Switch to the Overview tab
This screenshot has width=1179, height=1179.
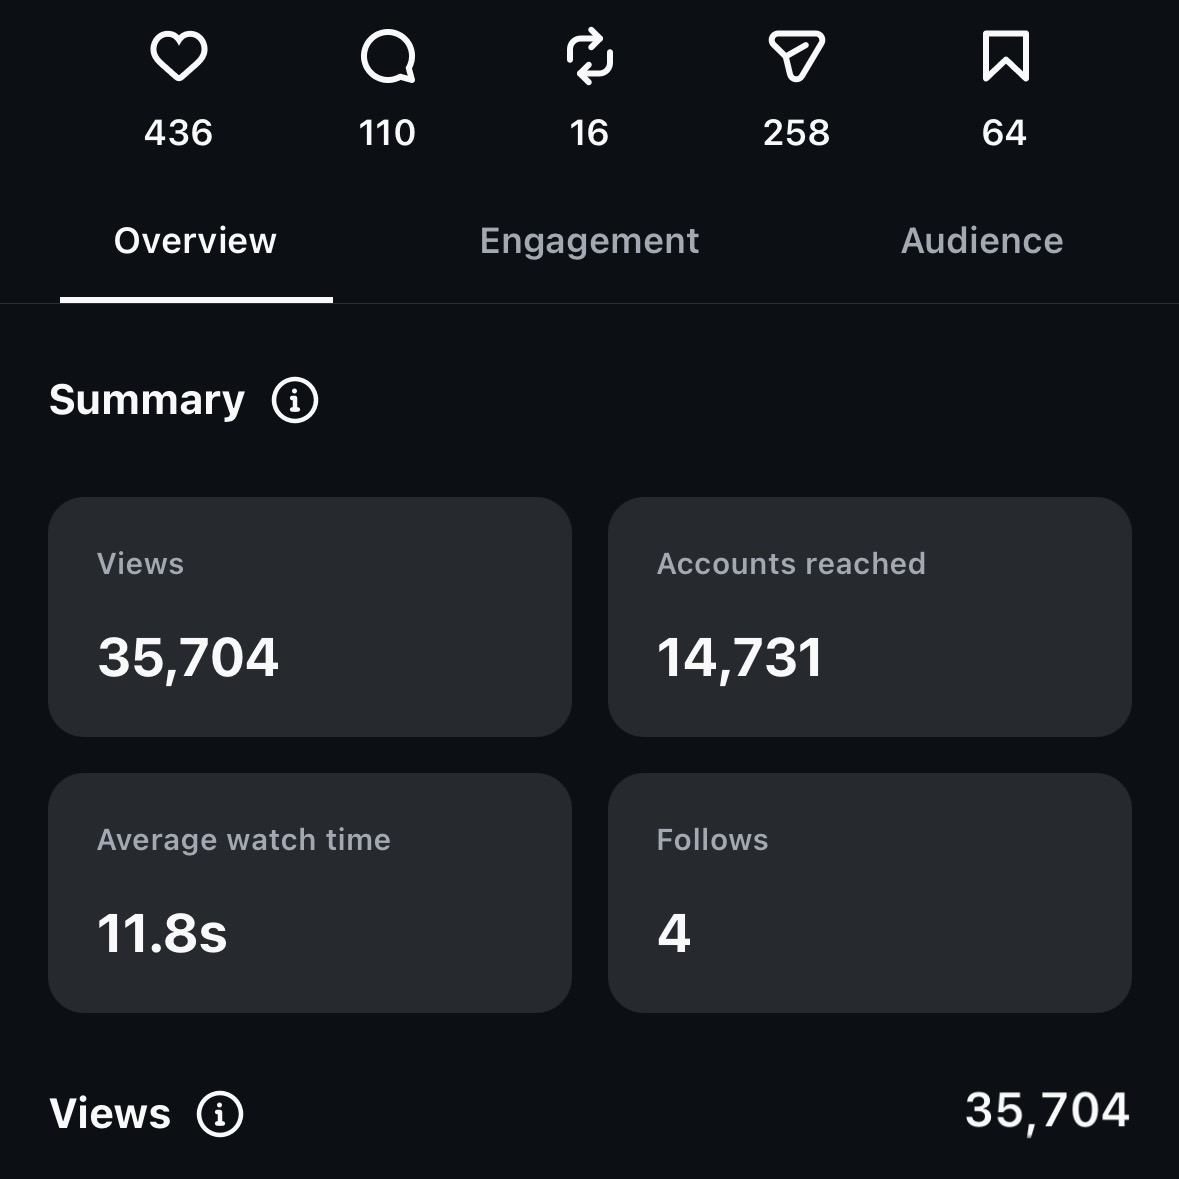(195, 241)
